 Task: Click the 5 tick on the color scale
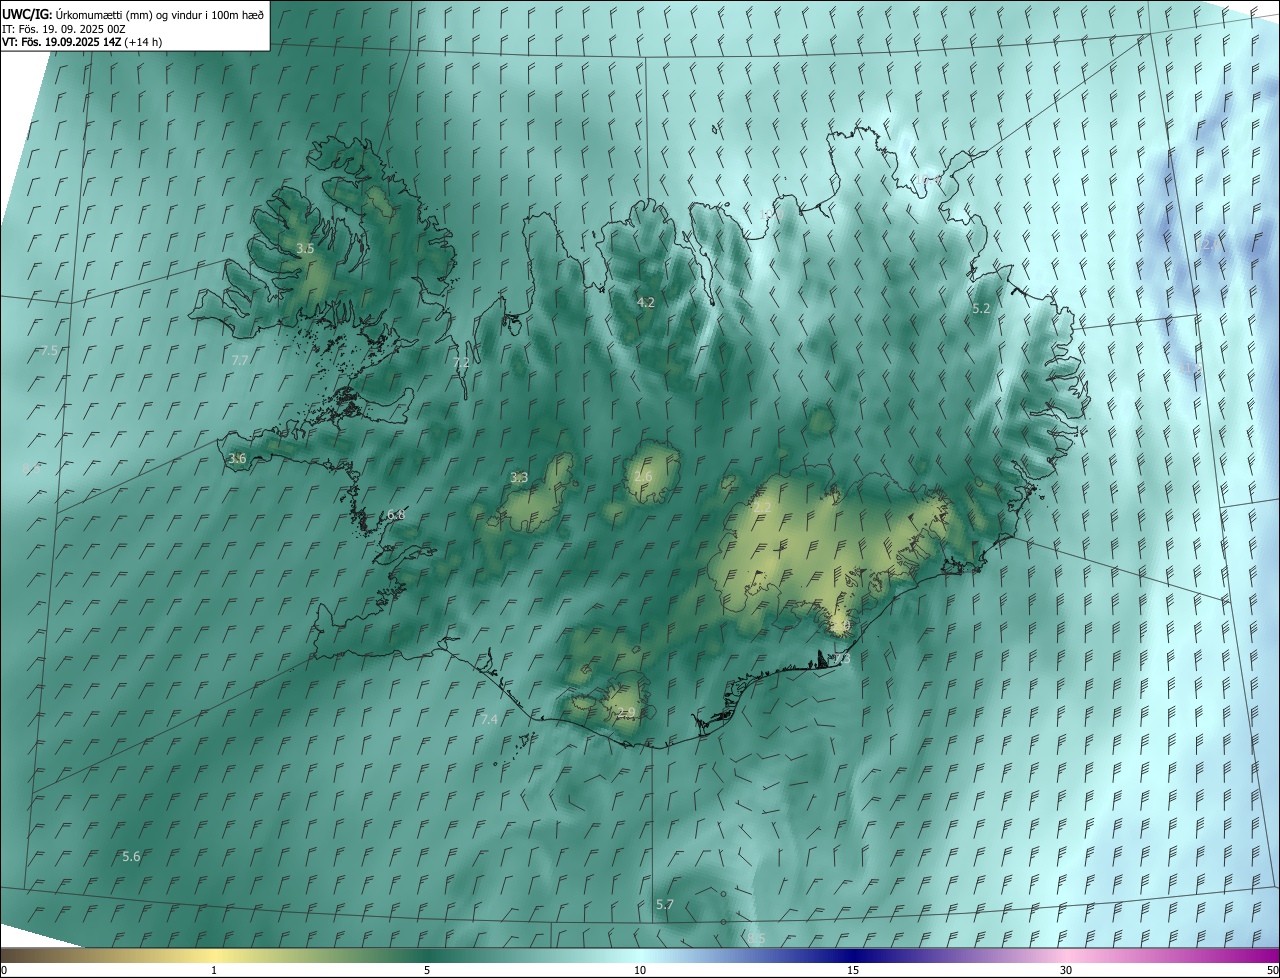427,971
